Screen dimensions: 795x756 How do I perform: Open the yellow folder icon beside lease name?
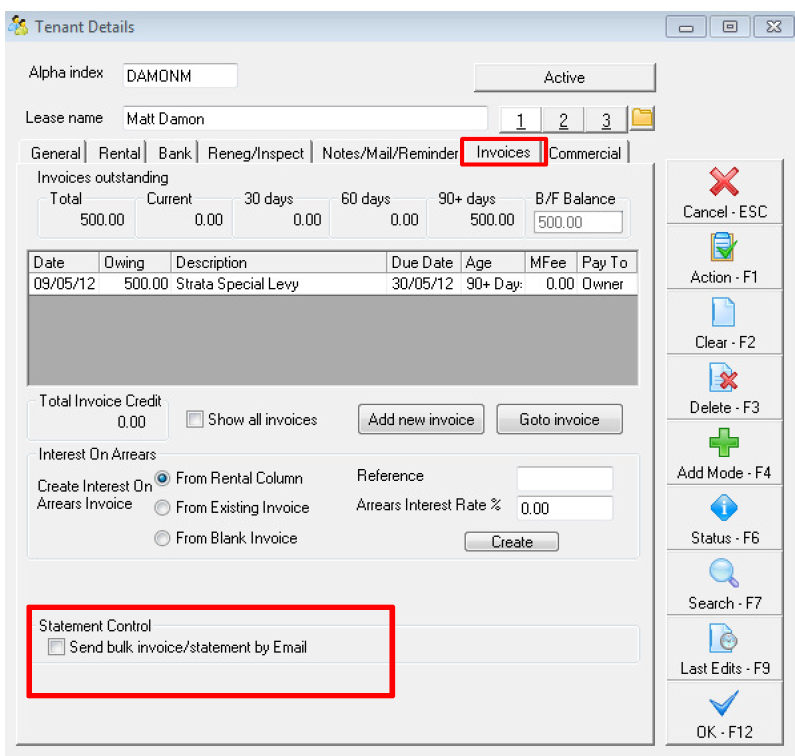point(642,118)
